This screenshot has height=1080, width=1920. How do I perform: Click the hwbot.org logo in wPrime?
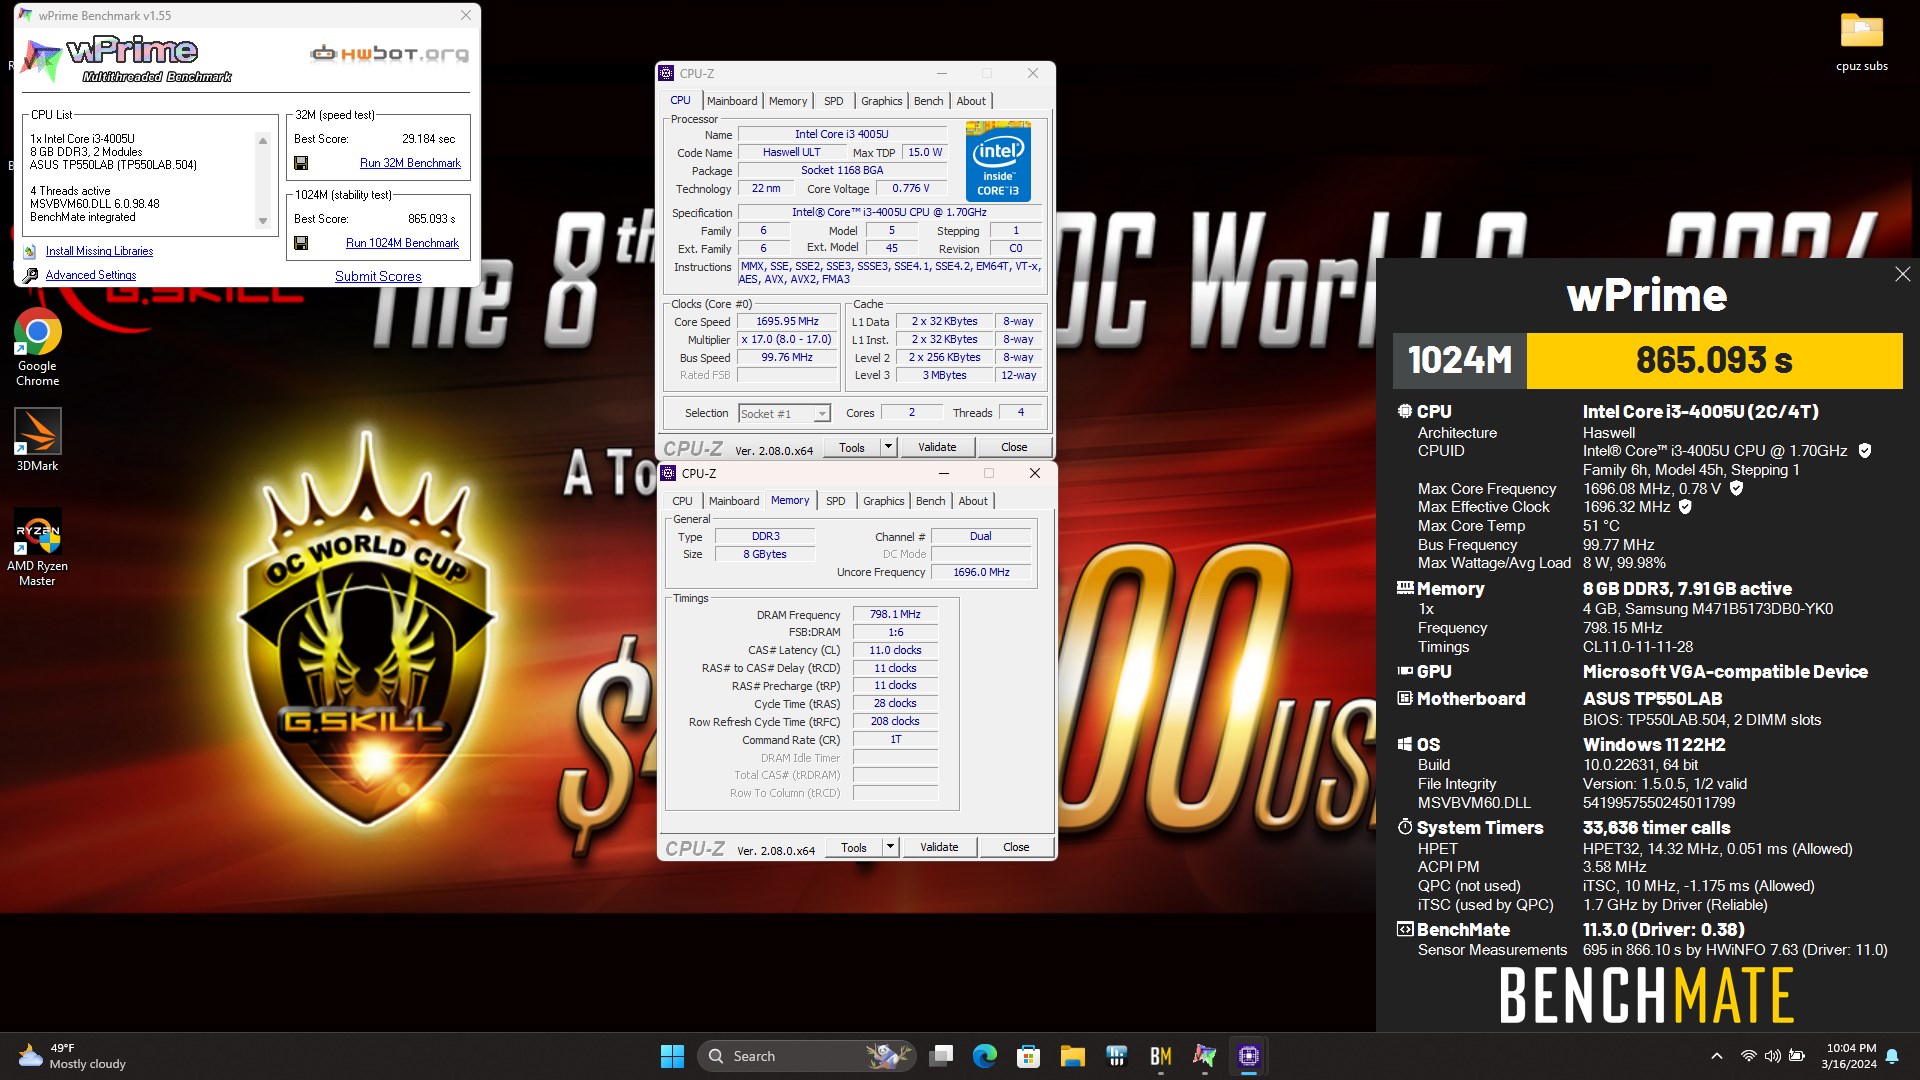[389, 53]
